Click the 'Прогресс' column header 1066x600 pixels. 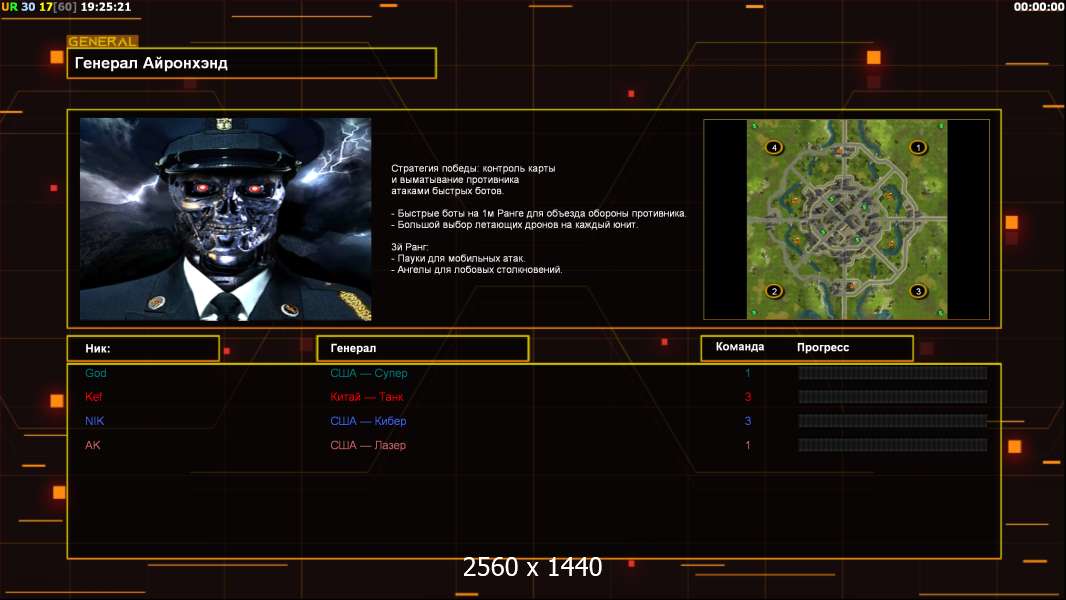pyautogui.click(x=823, y=347)
